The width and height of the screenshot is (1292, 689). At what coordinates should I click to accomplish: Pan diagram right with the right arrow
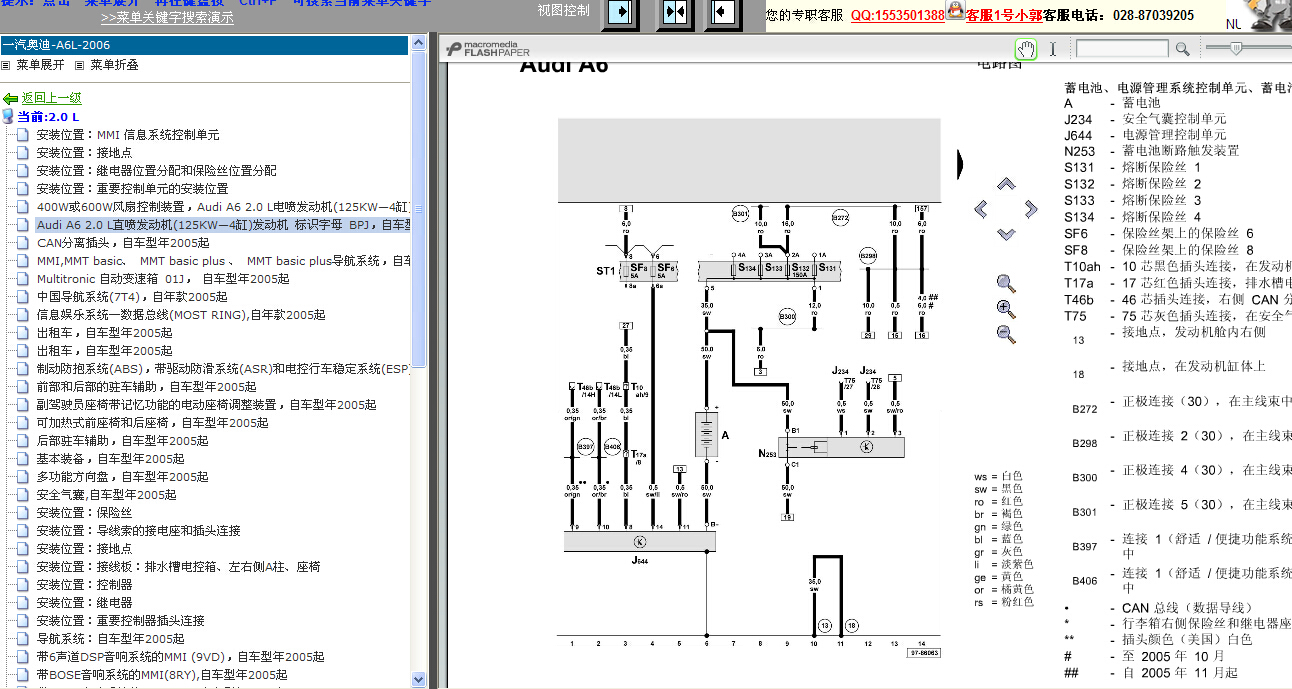[x=1031, y=209]
